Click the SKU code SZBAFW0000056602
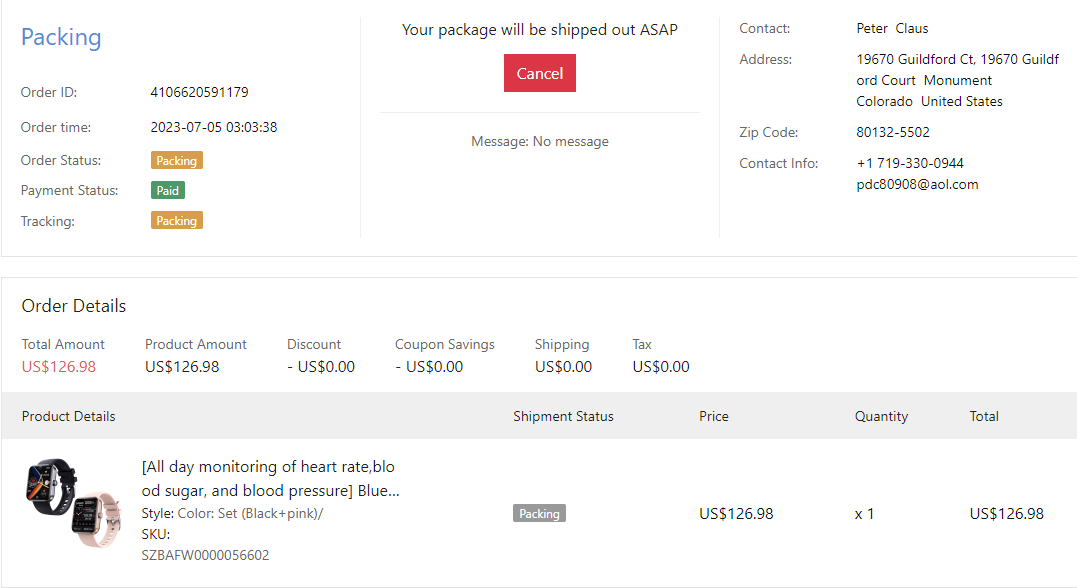Screen dimensions: 1077x588 click(x=205, y=555)
